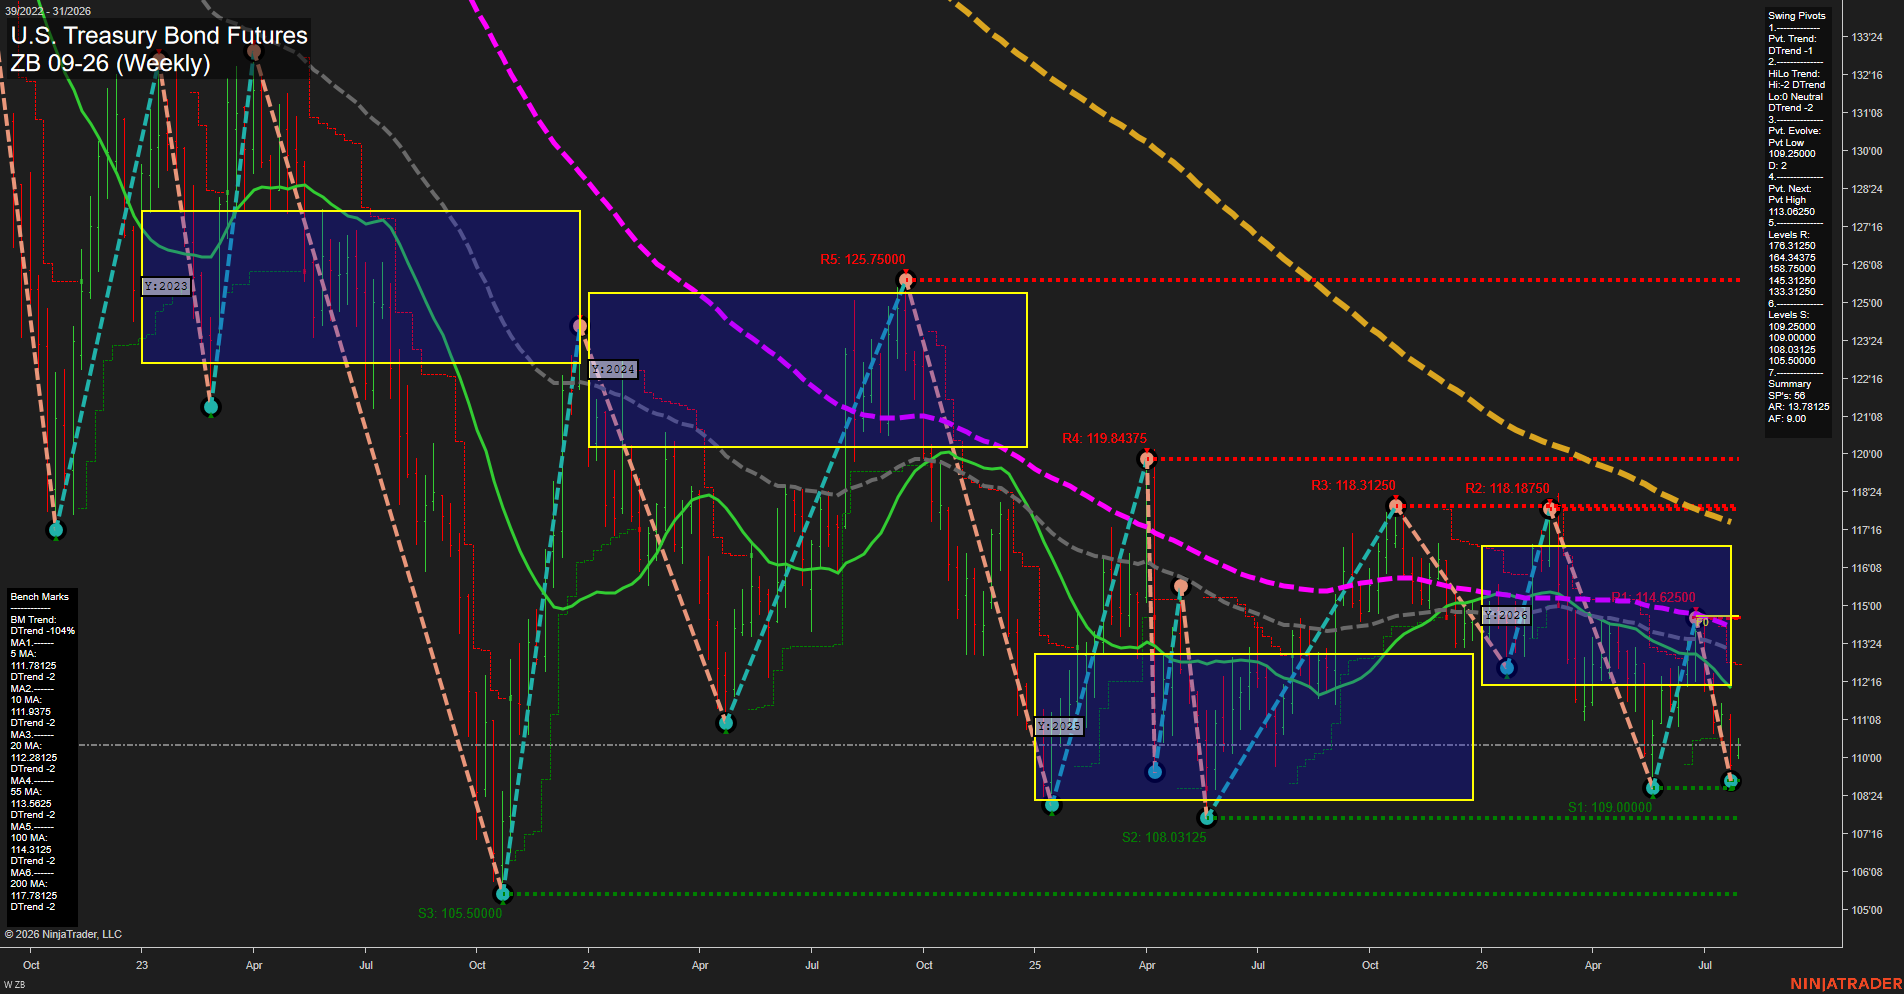Select the Y:2024 yearly range tag
This screenshot has width=1904, height=994.
click(613, 369)
